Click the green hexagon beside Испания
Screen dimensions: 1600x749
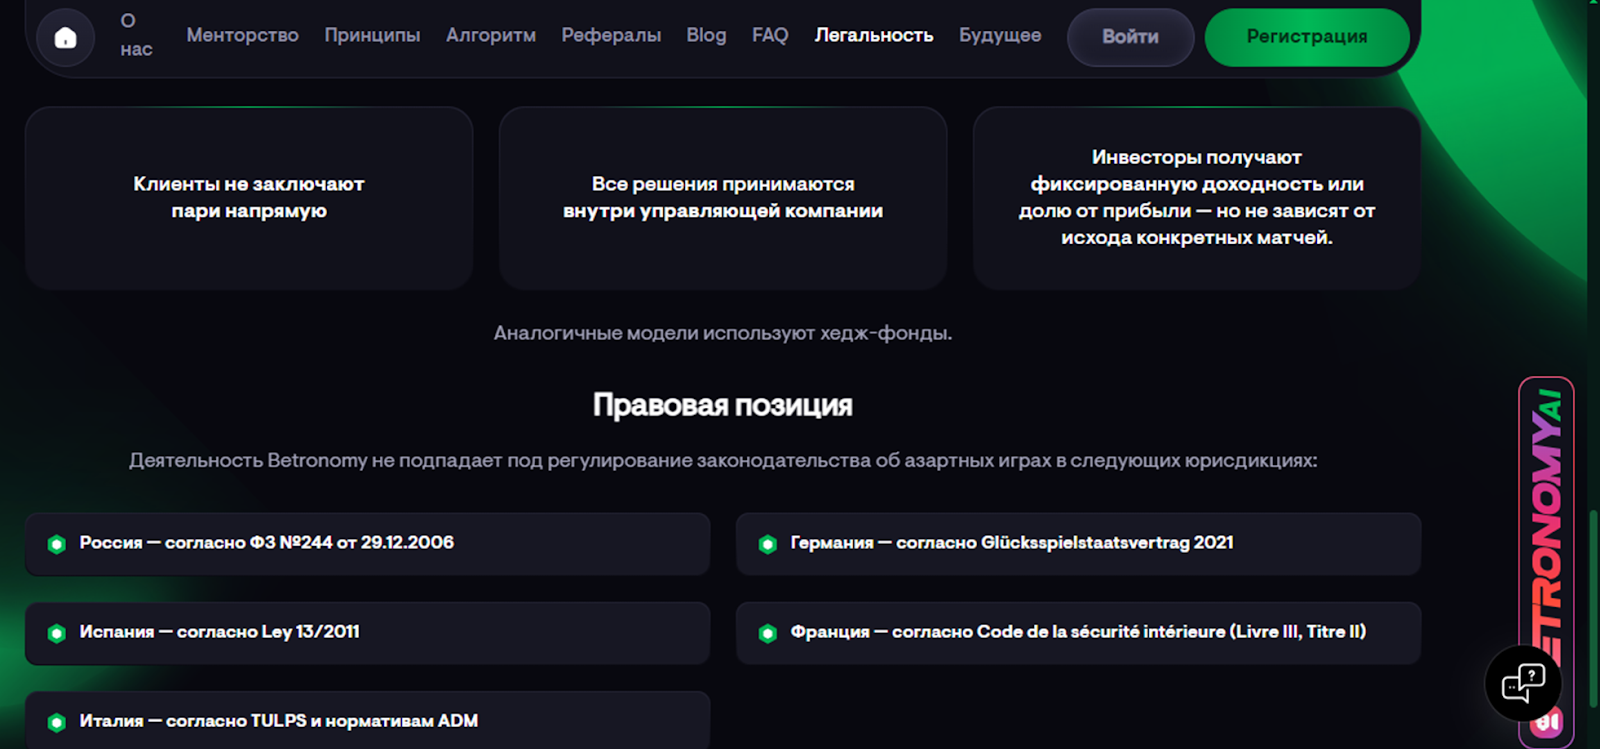pos(57,633)
